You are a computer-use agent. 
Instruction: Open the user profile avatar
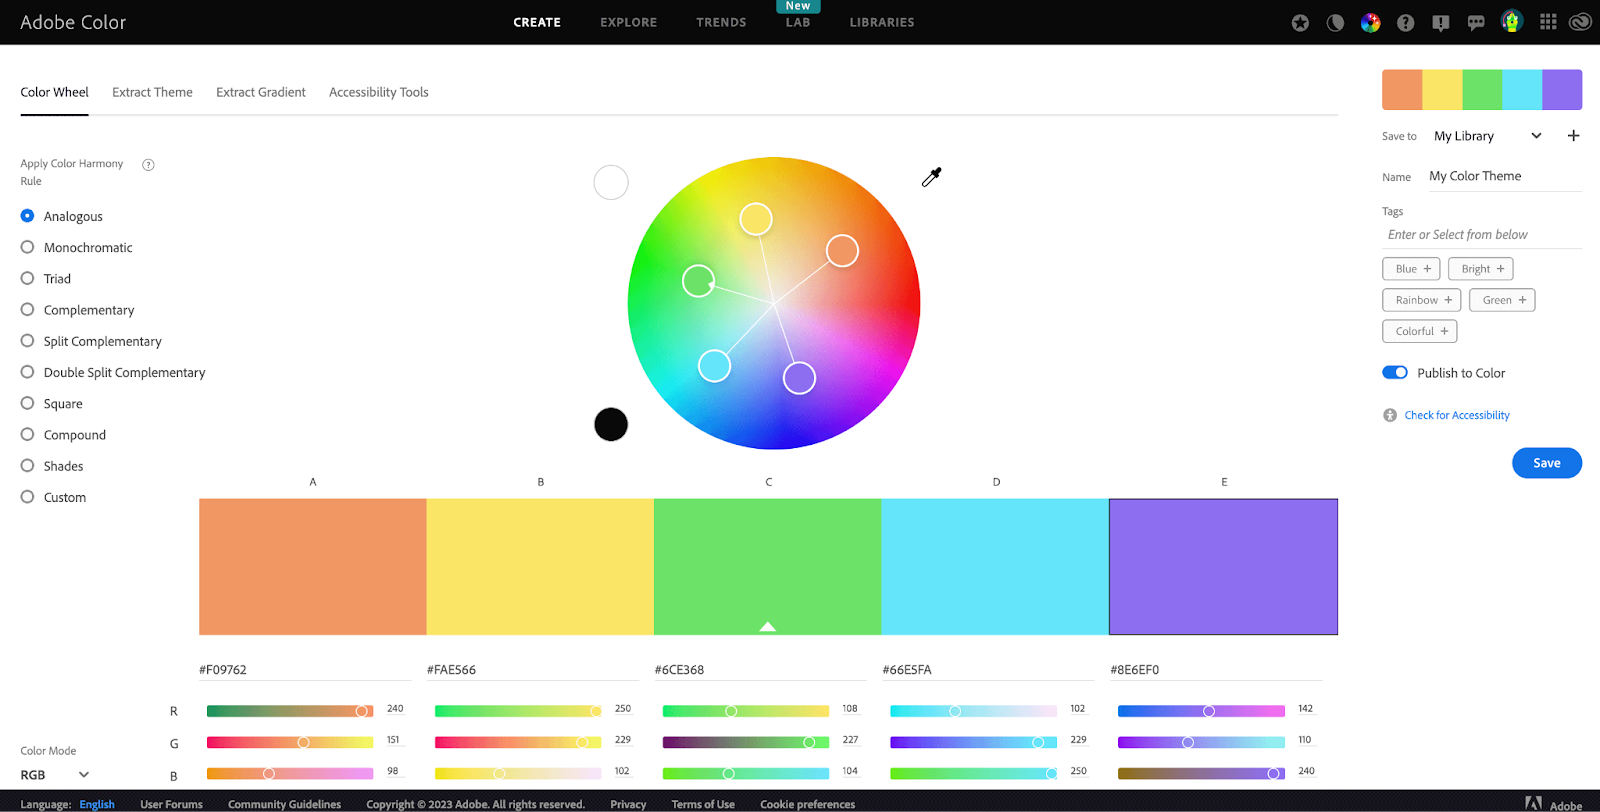[x=1511, y=21]
